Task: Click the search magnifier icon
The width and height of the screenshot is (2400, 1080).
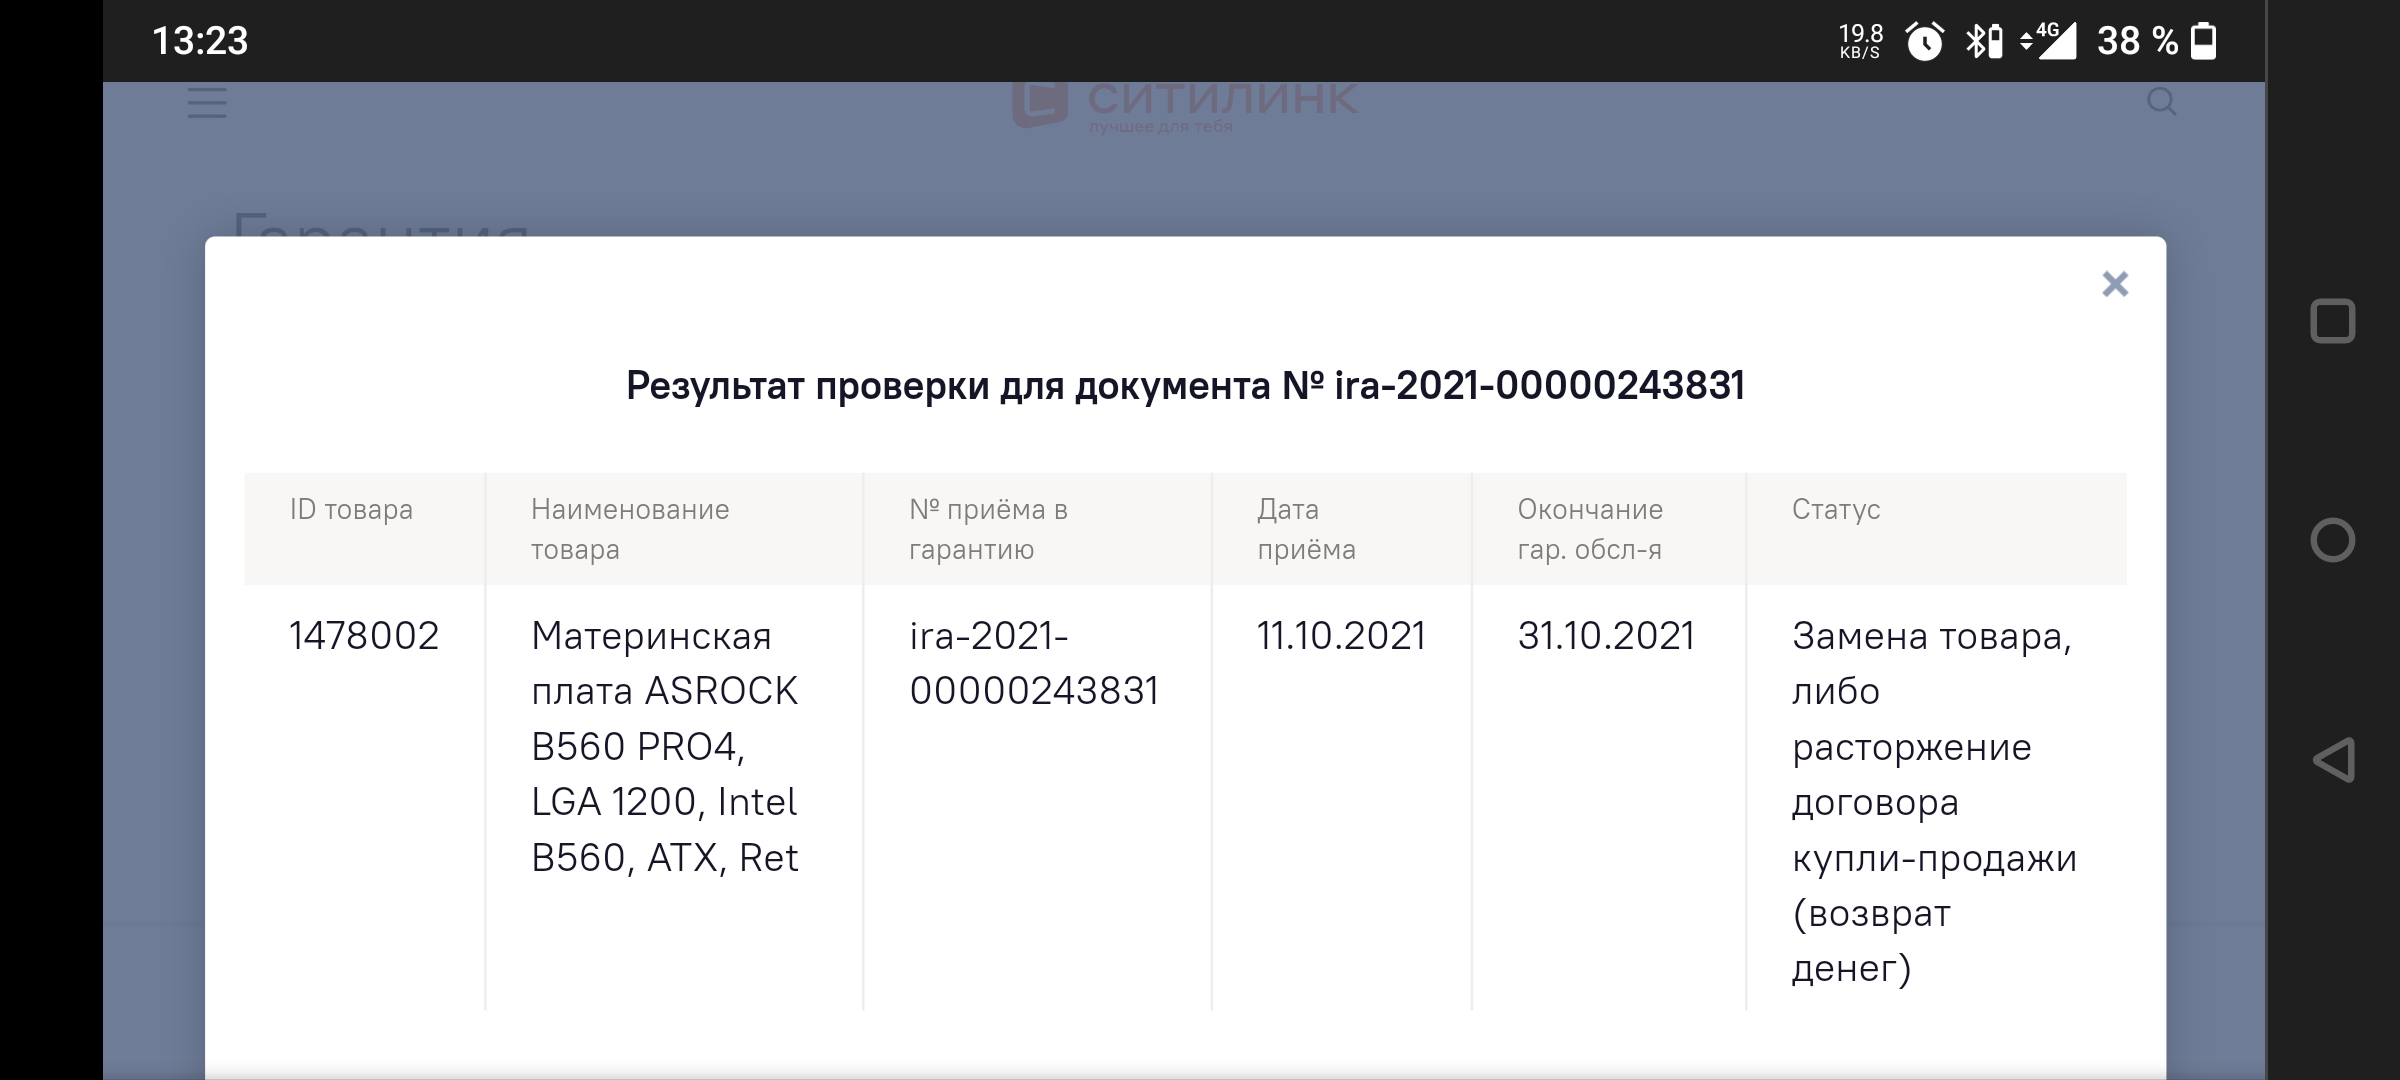Action: (x=2161, y=102)
